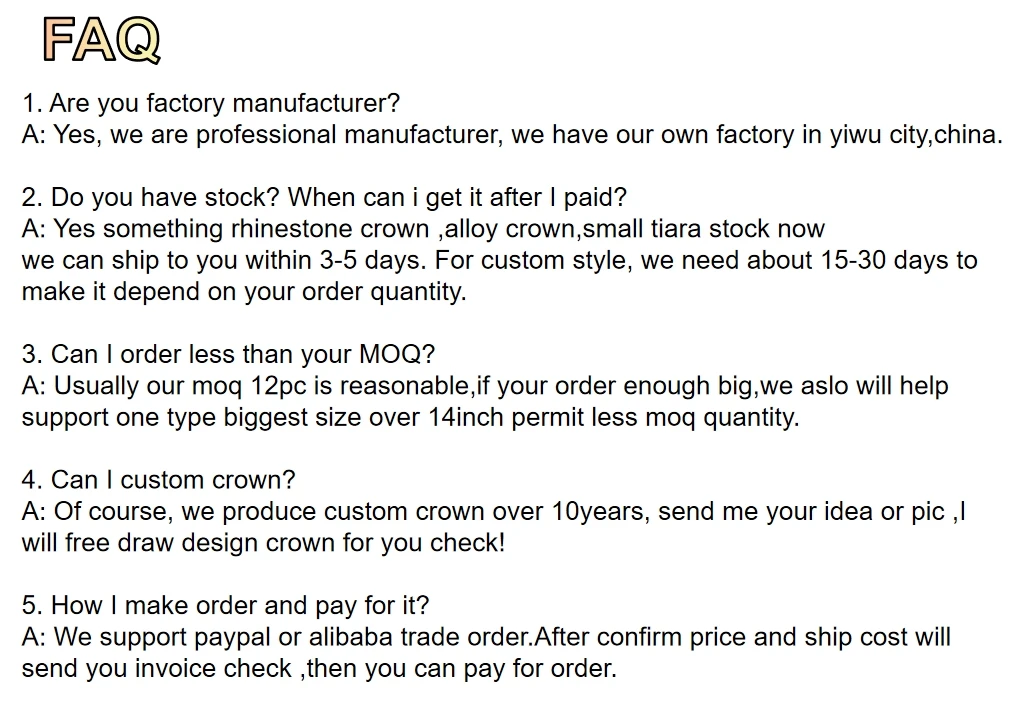Click the word 'MOQ?' in question 3

(397, 354)
